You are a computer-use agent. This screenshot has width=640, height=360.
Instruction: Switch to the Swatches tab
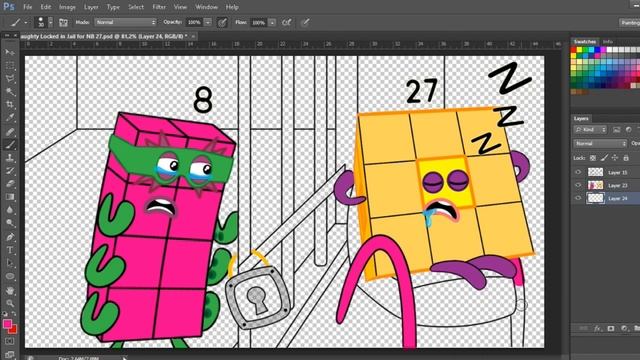coord(584,42)
